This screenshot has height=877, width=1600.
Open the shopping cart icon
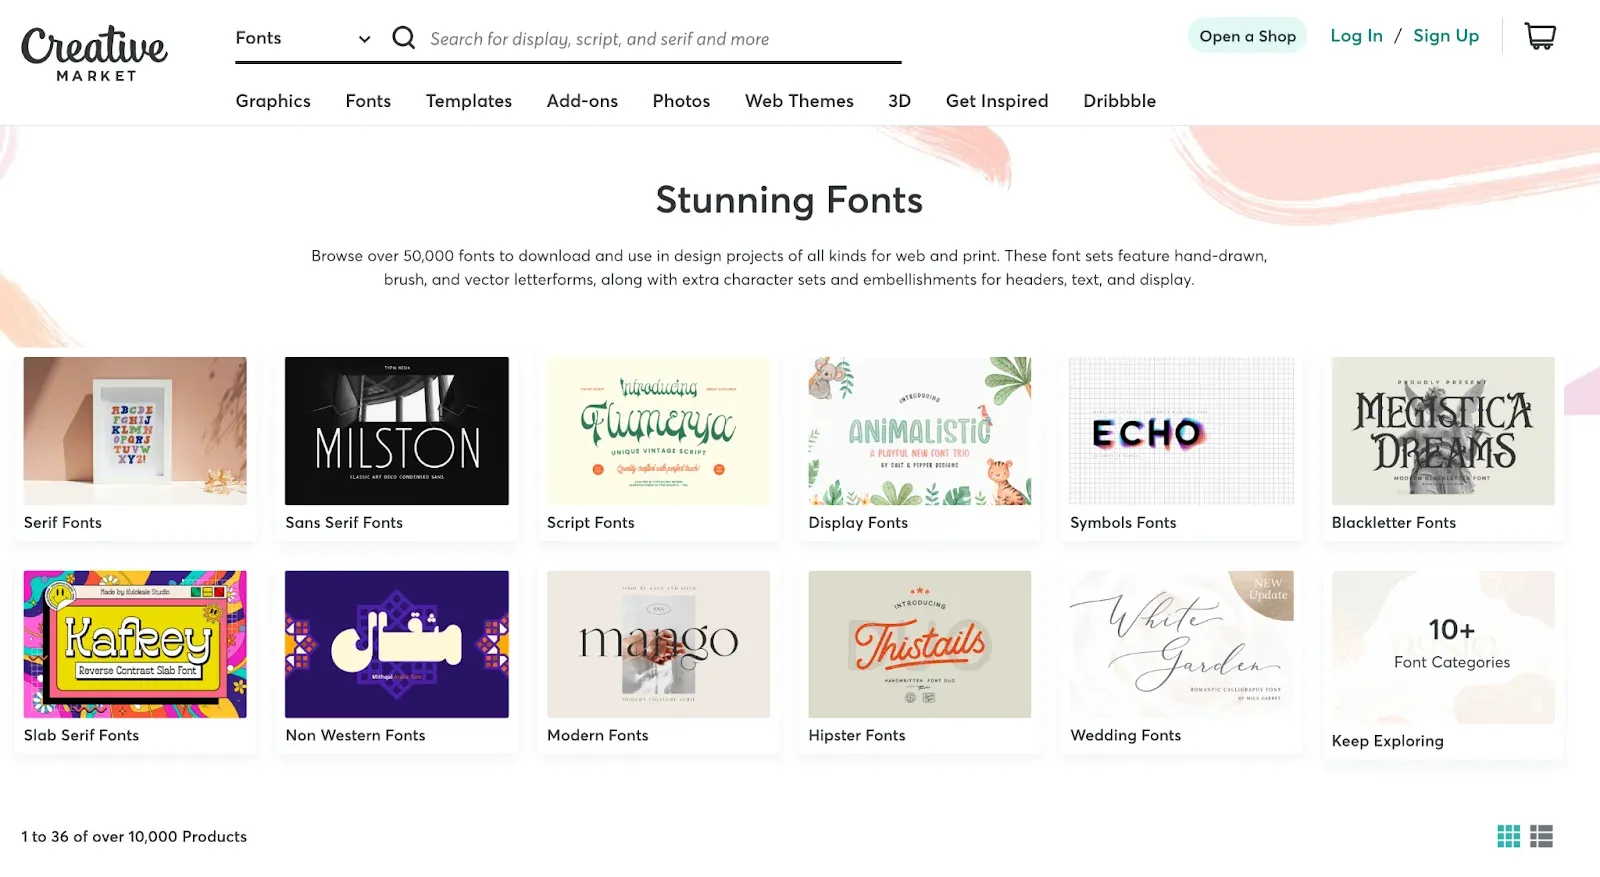coord(1540,36)
